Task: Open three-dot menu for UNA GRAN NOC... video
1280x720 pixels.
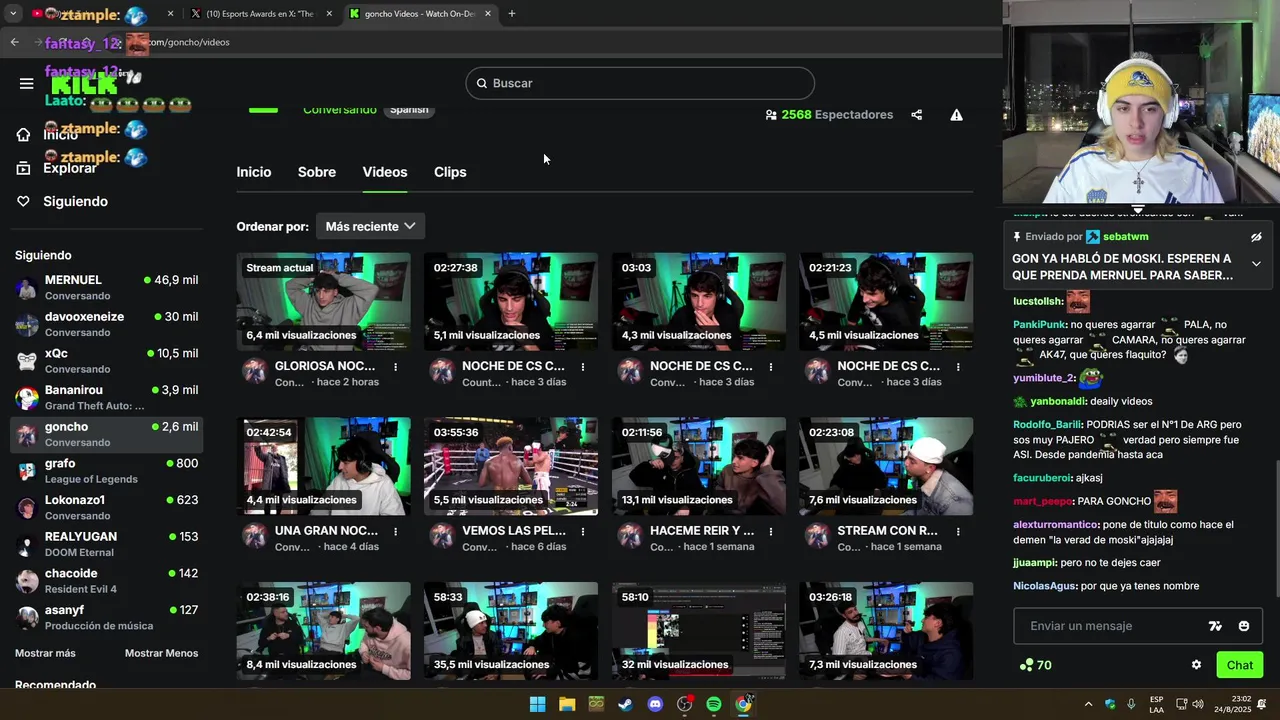Action: [395, 532]
